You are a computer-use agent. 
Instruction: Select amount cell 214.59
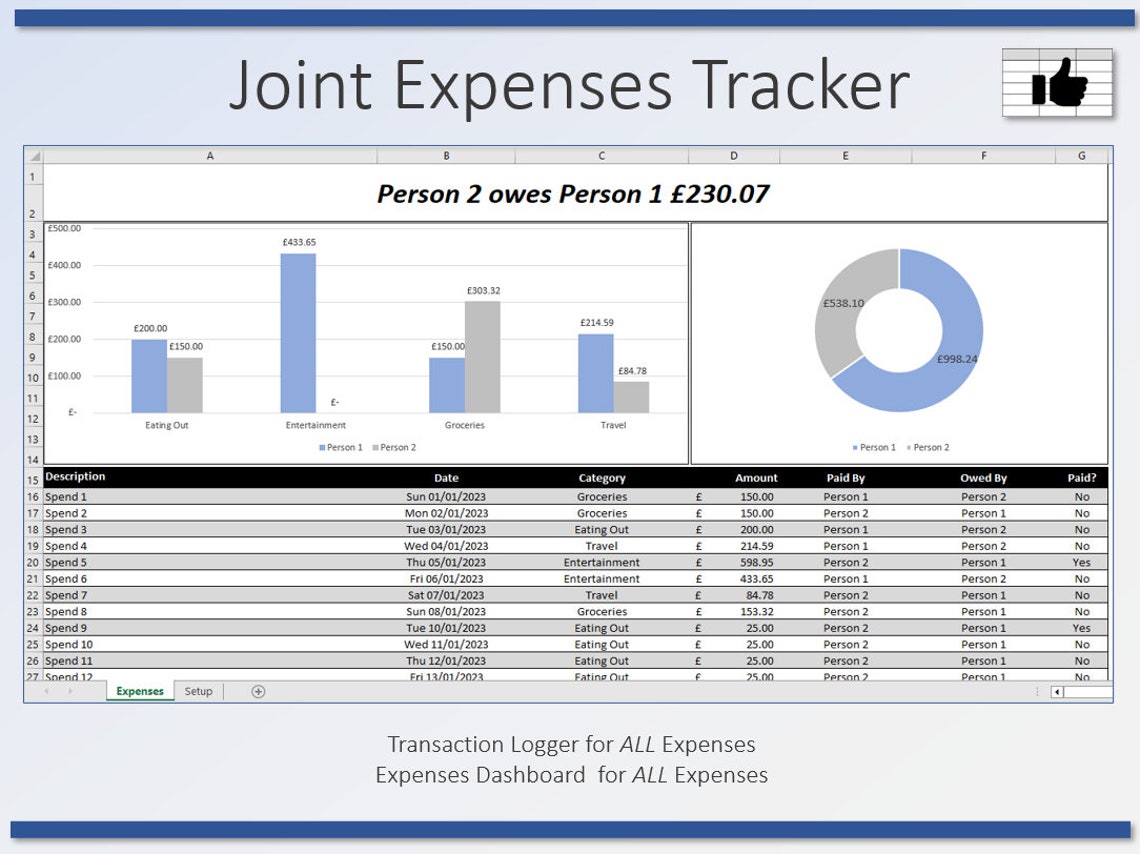point(734,547)
